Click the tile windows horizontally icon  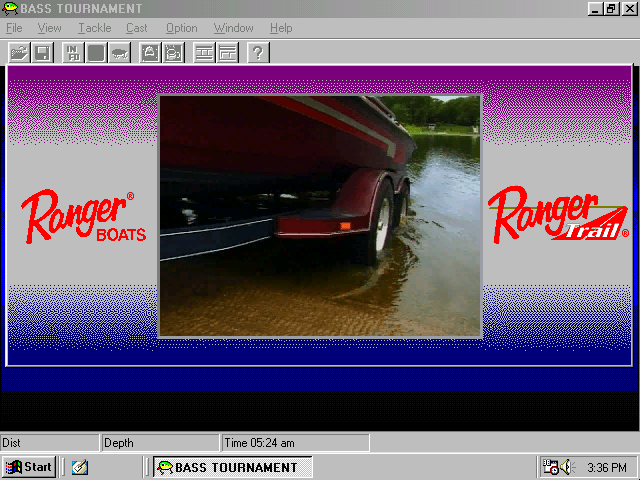(204, 53)
